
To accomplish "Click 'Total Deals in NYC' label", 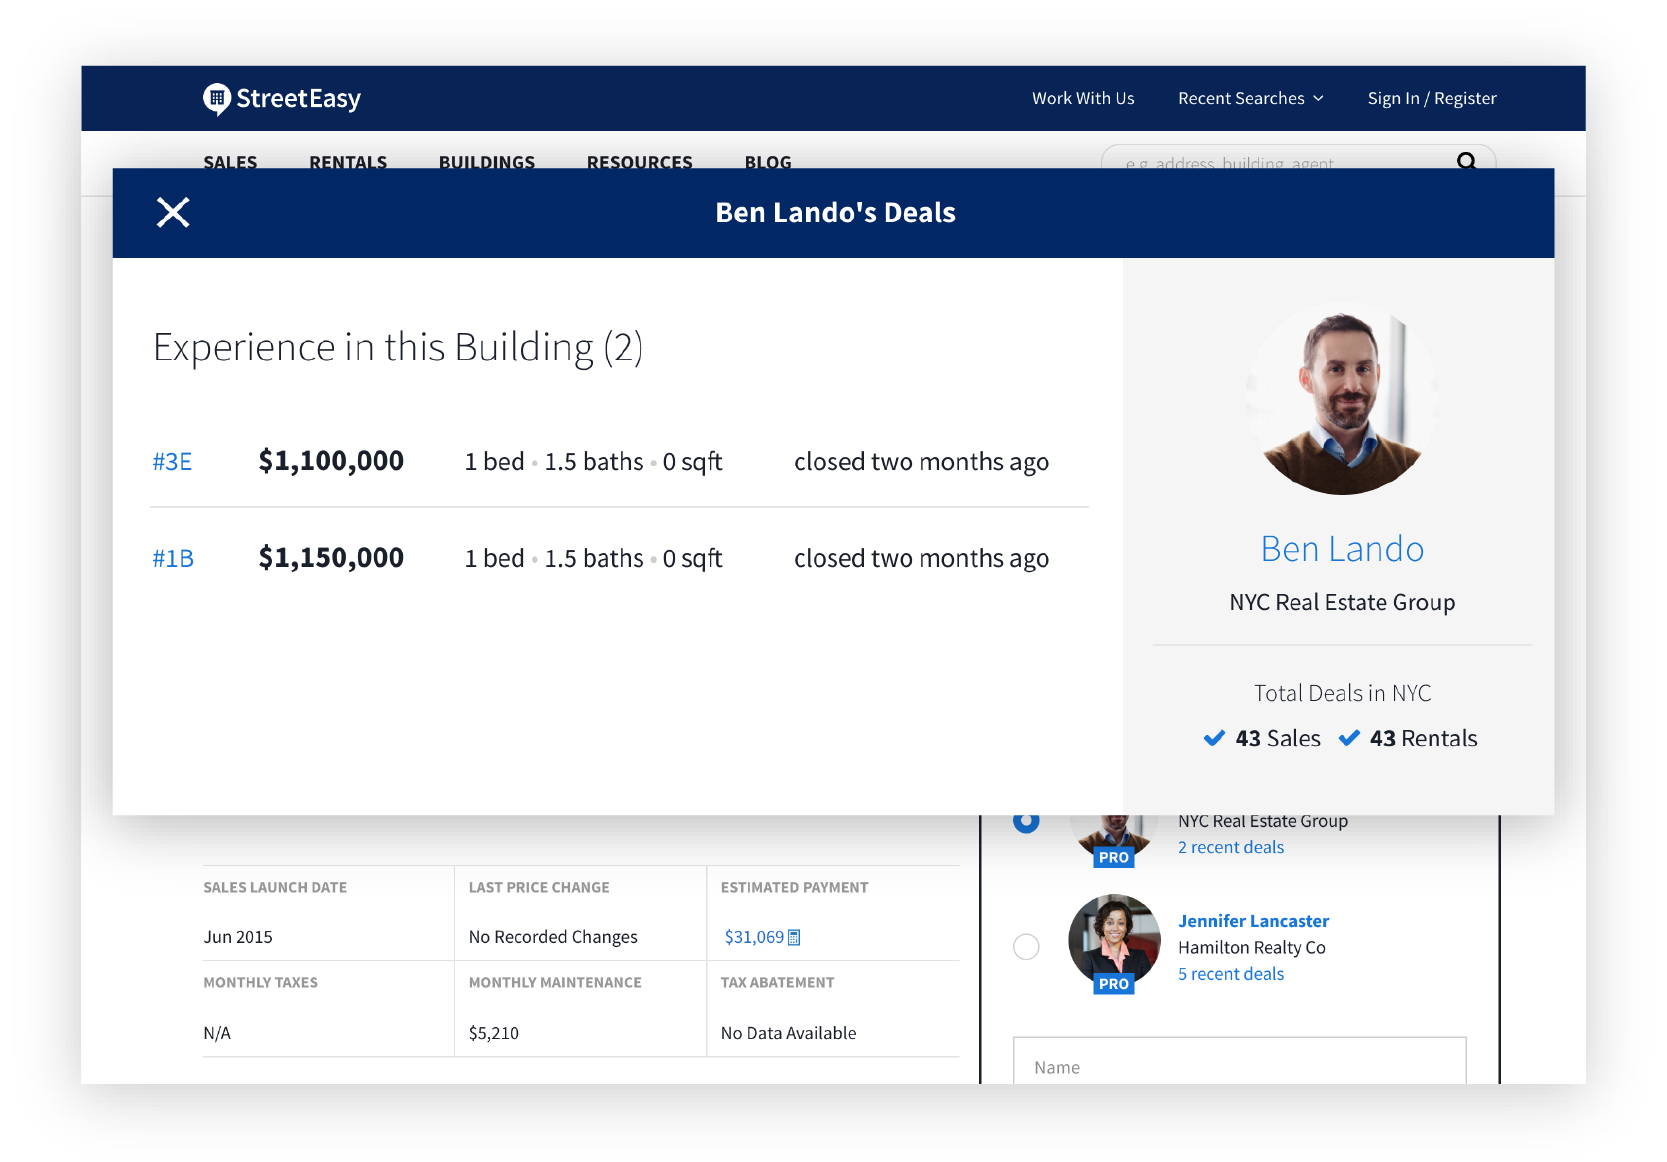I will pos(1342,693).
